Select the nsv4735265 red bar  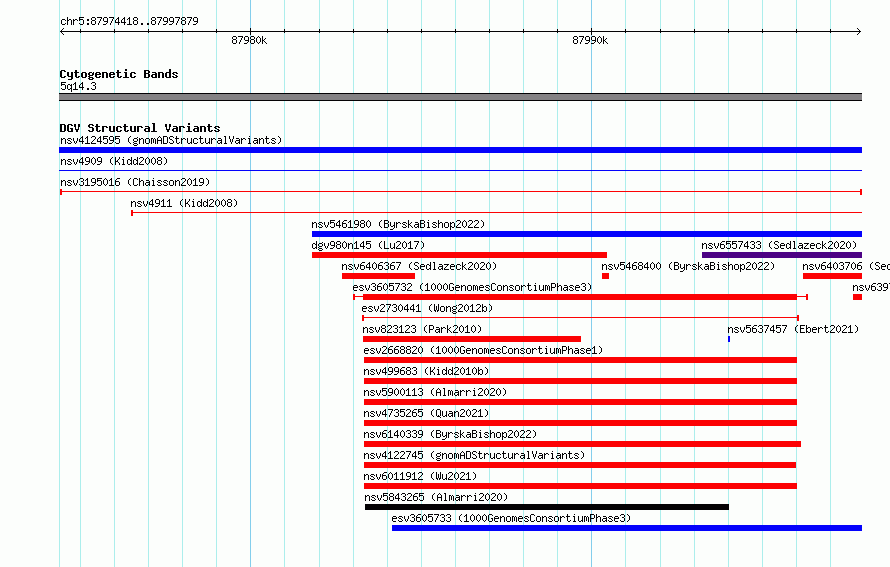pyautogui.click(x=581, y=423)
